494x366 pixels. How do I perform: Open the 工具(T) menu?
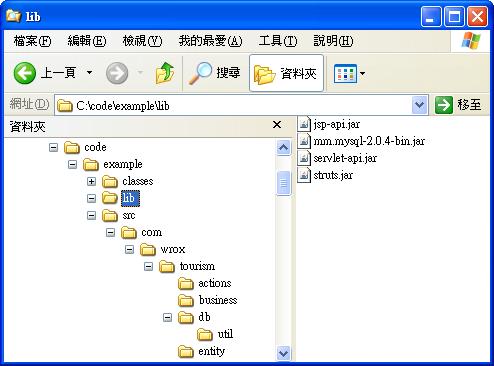pyautogui.click(x=278, y=41)
